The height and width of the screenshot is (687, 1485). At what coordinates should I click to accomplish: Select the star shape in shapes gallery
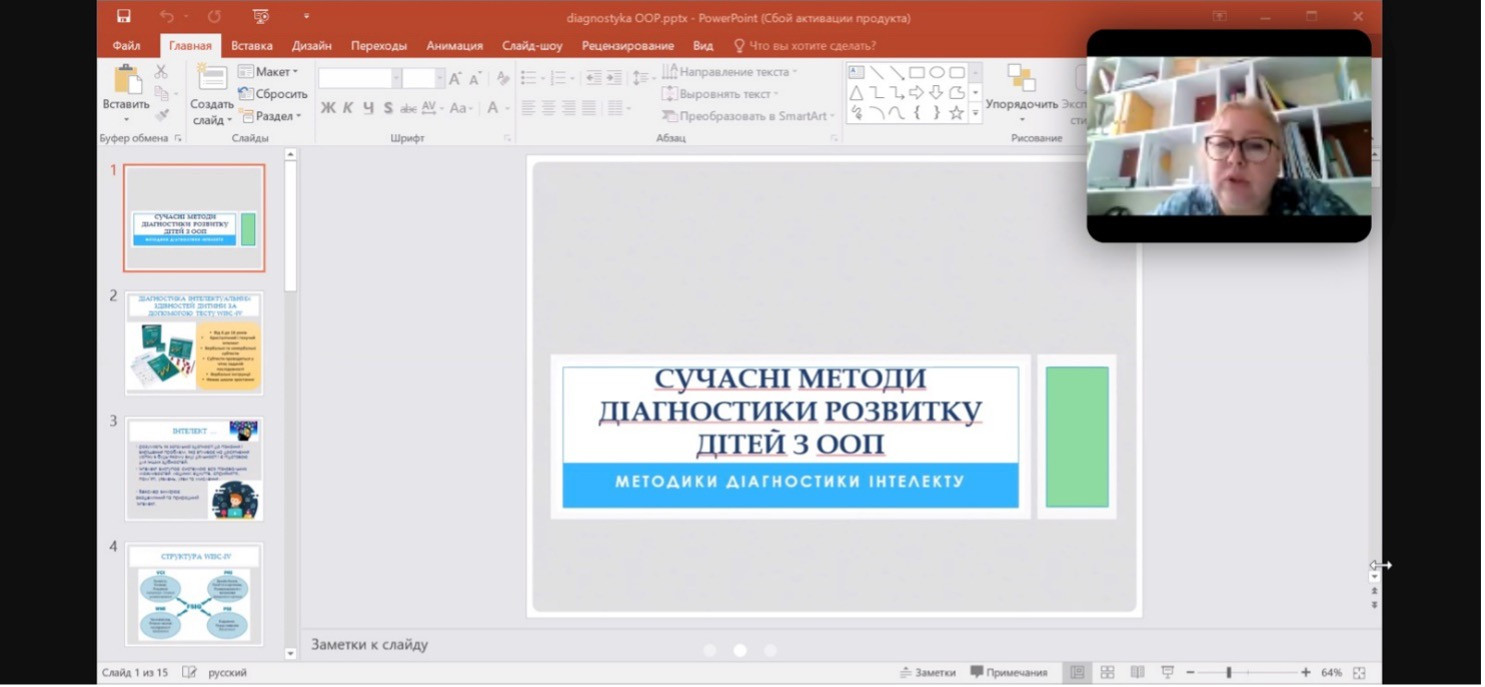pos(956,113)
